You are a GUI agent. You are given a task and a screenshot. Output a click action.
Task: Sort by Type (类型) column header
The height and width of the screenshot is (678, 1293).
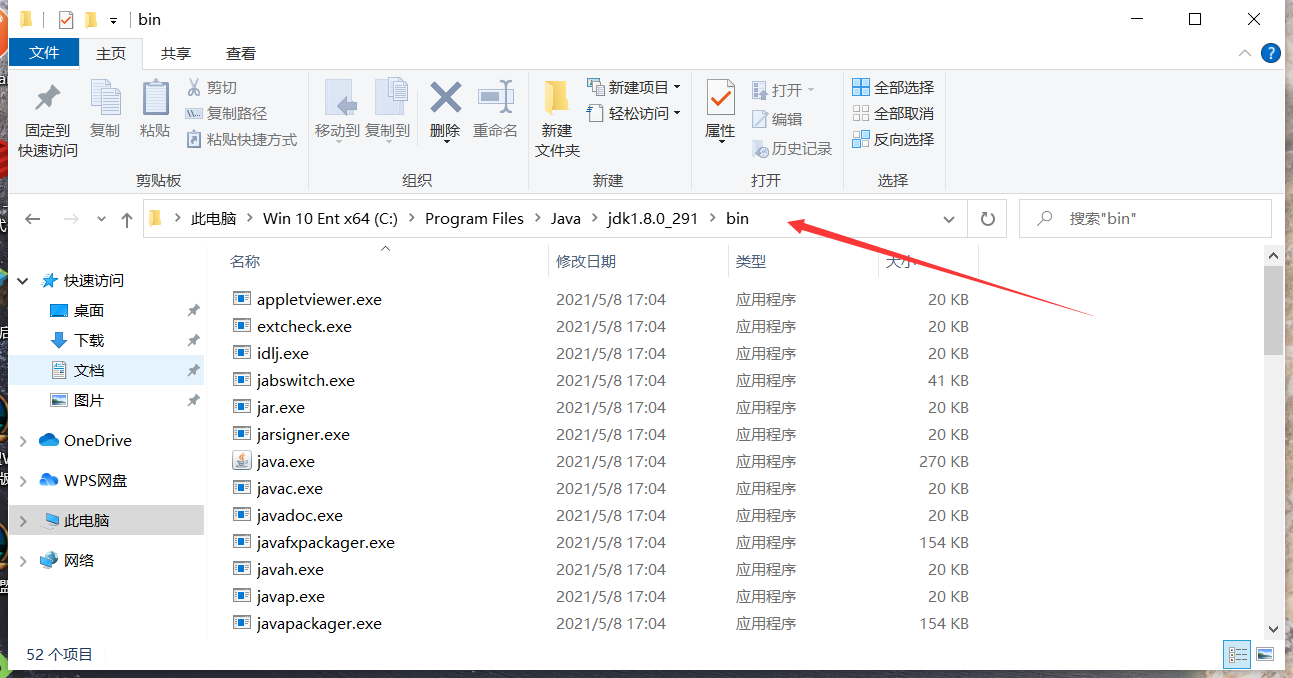(803, 261)
